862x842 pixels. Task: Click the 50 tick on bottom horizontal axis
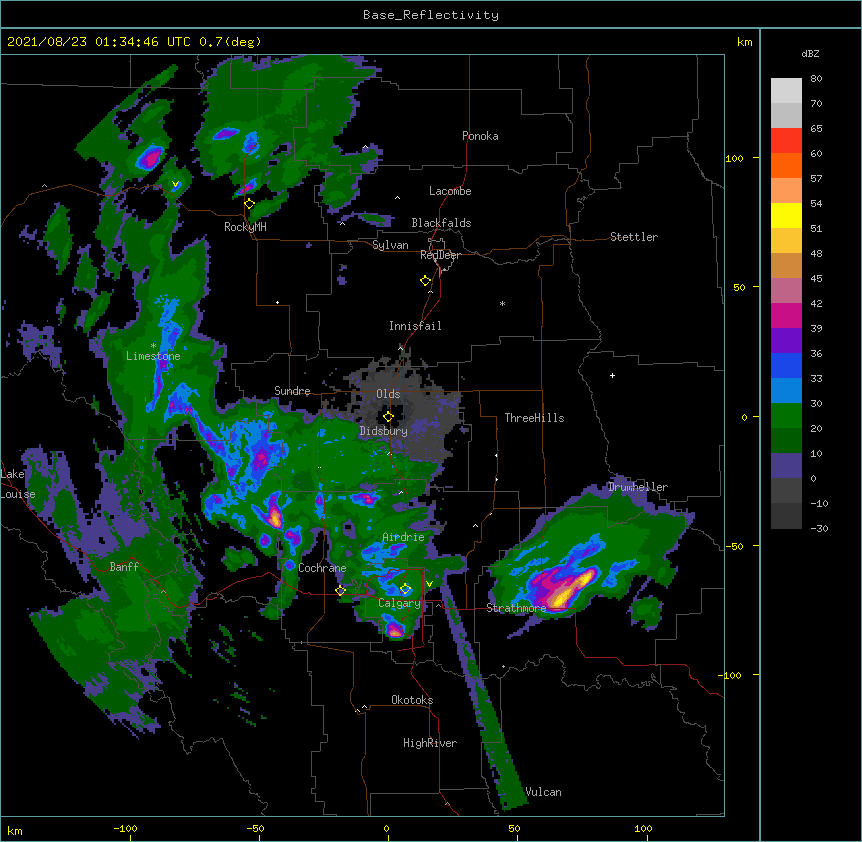[x=514, y=828]
